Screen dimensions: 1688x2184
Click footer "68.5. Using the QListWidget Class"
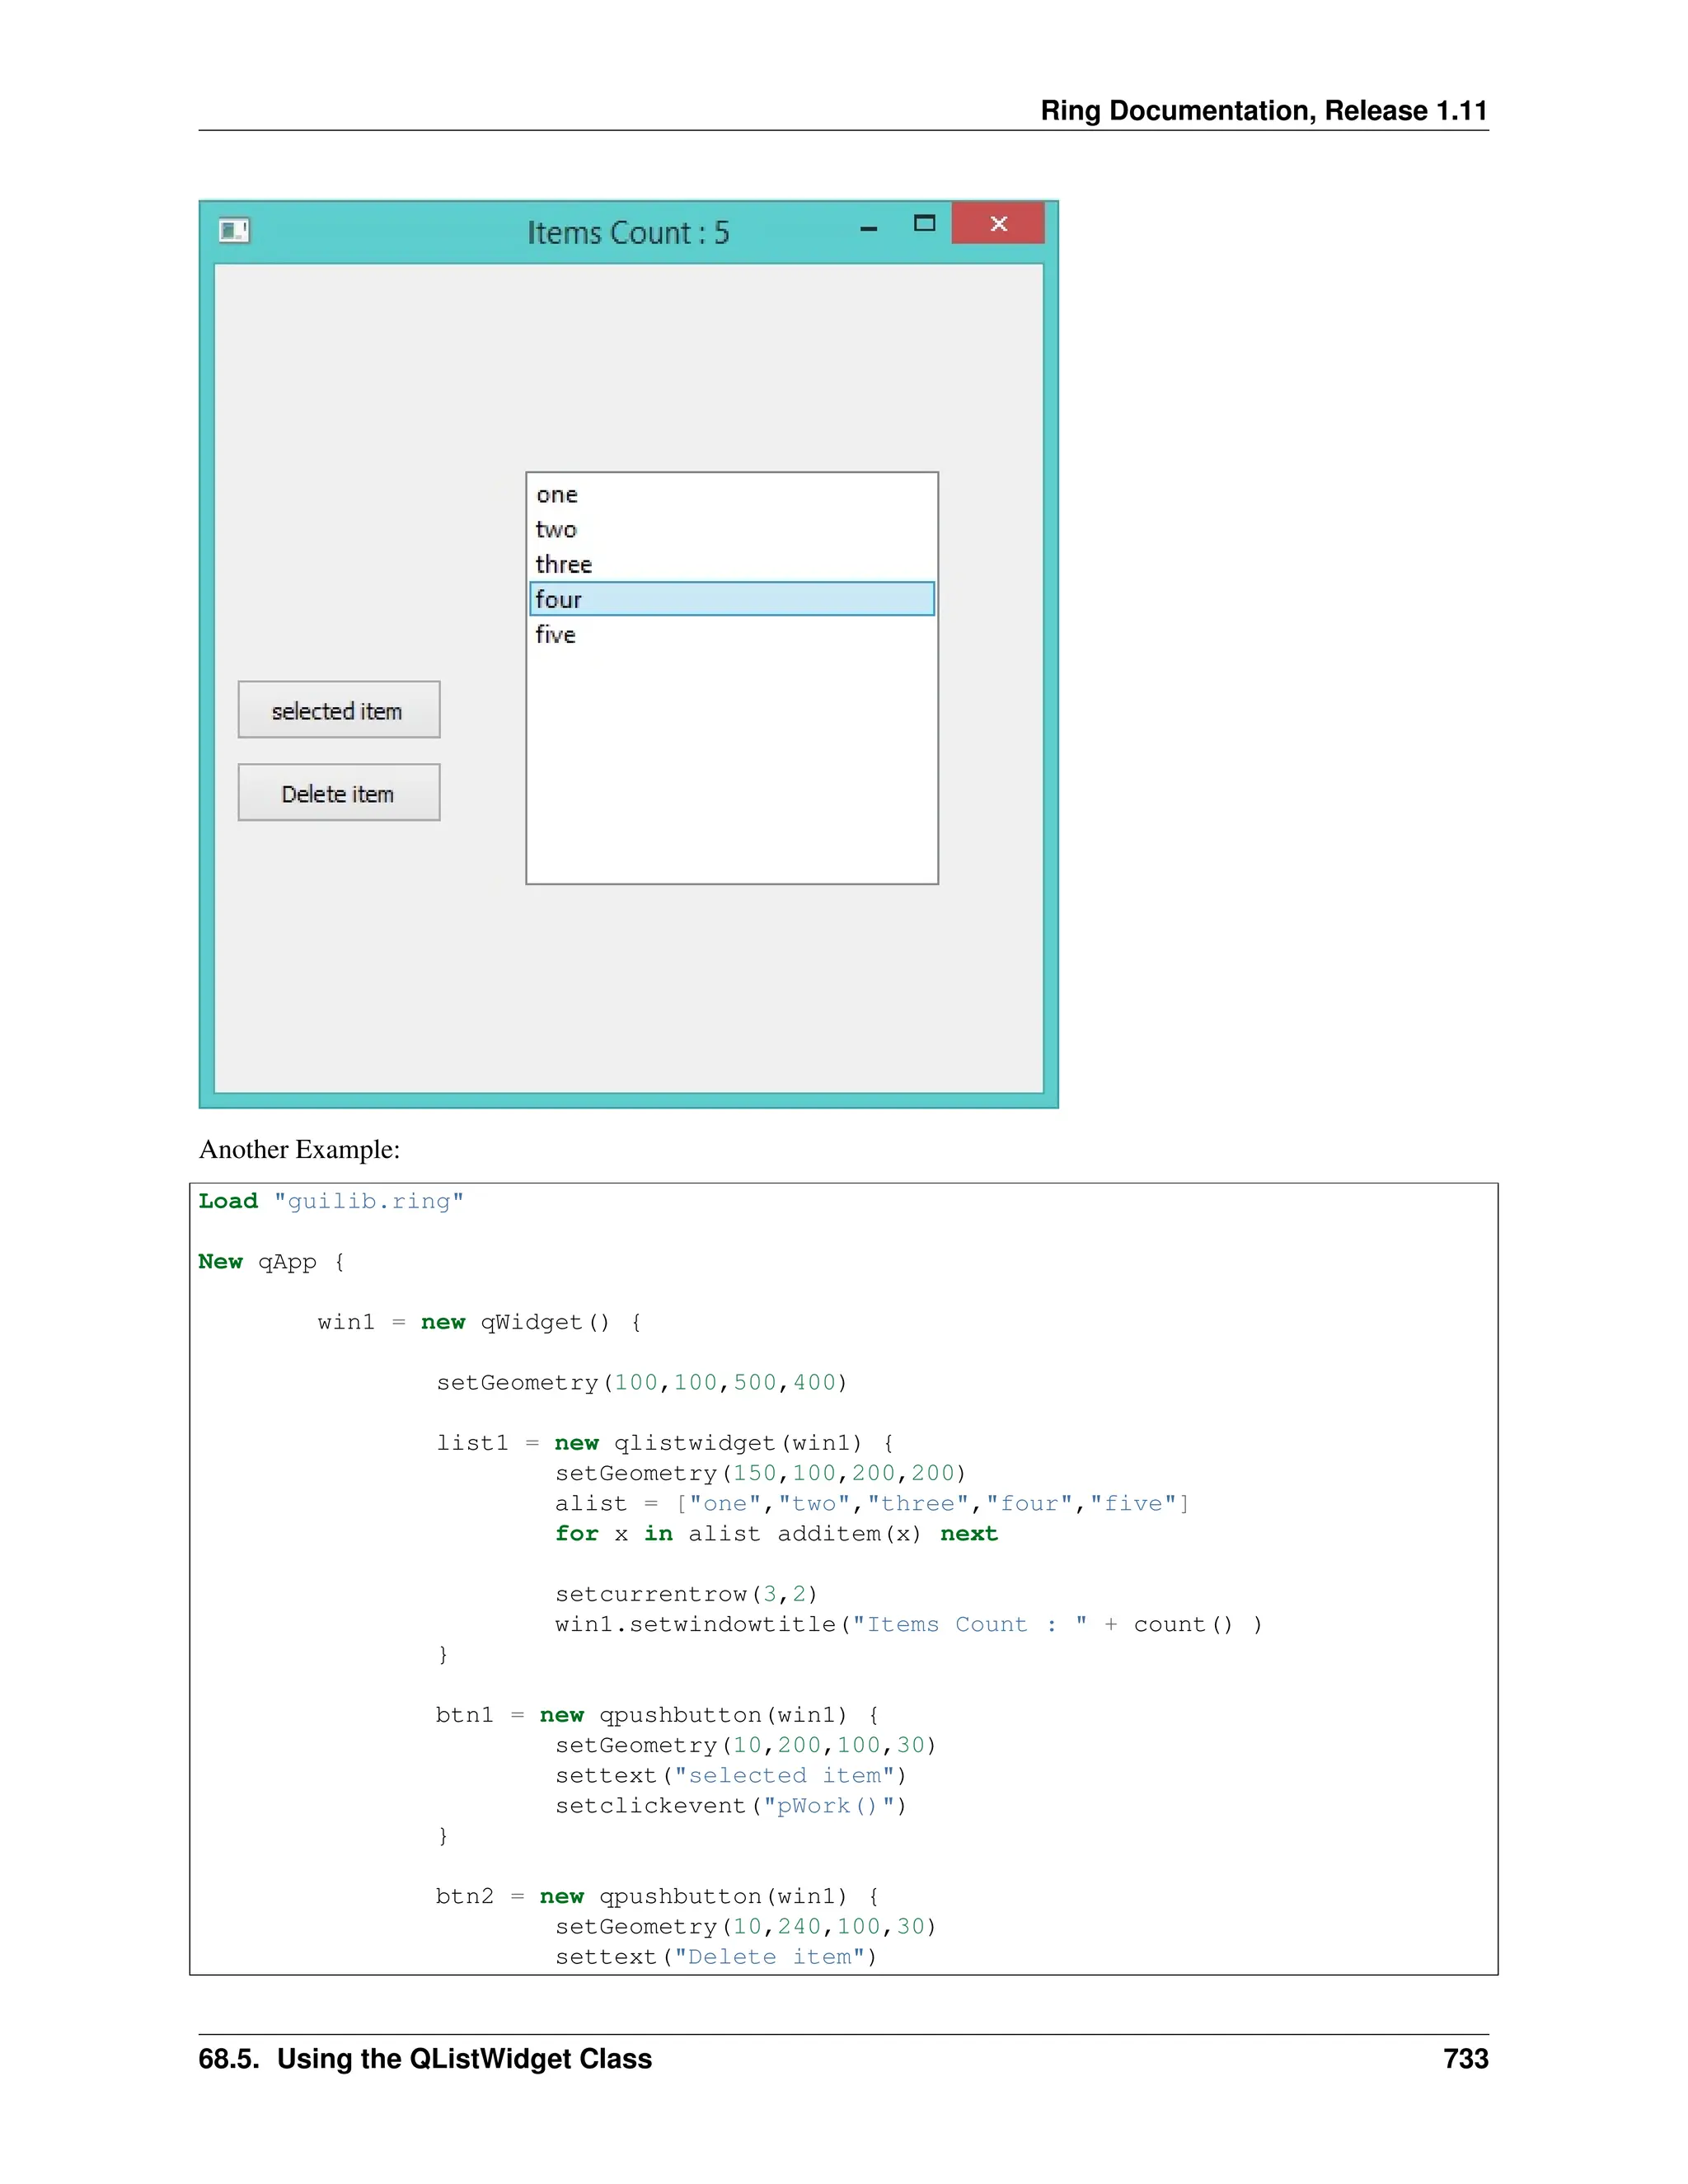[425, 2058]
